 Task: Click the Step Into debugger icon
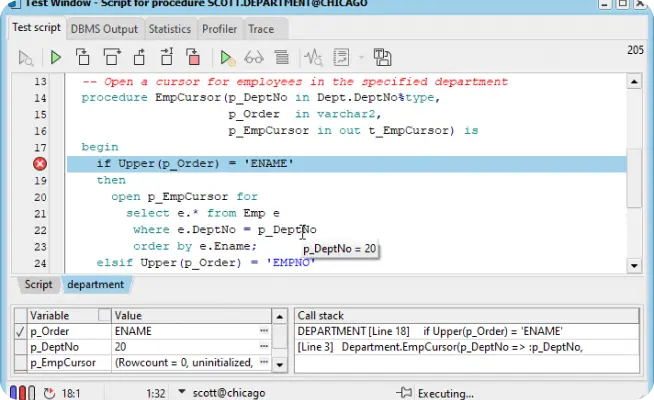(x=84, y=57)
